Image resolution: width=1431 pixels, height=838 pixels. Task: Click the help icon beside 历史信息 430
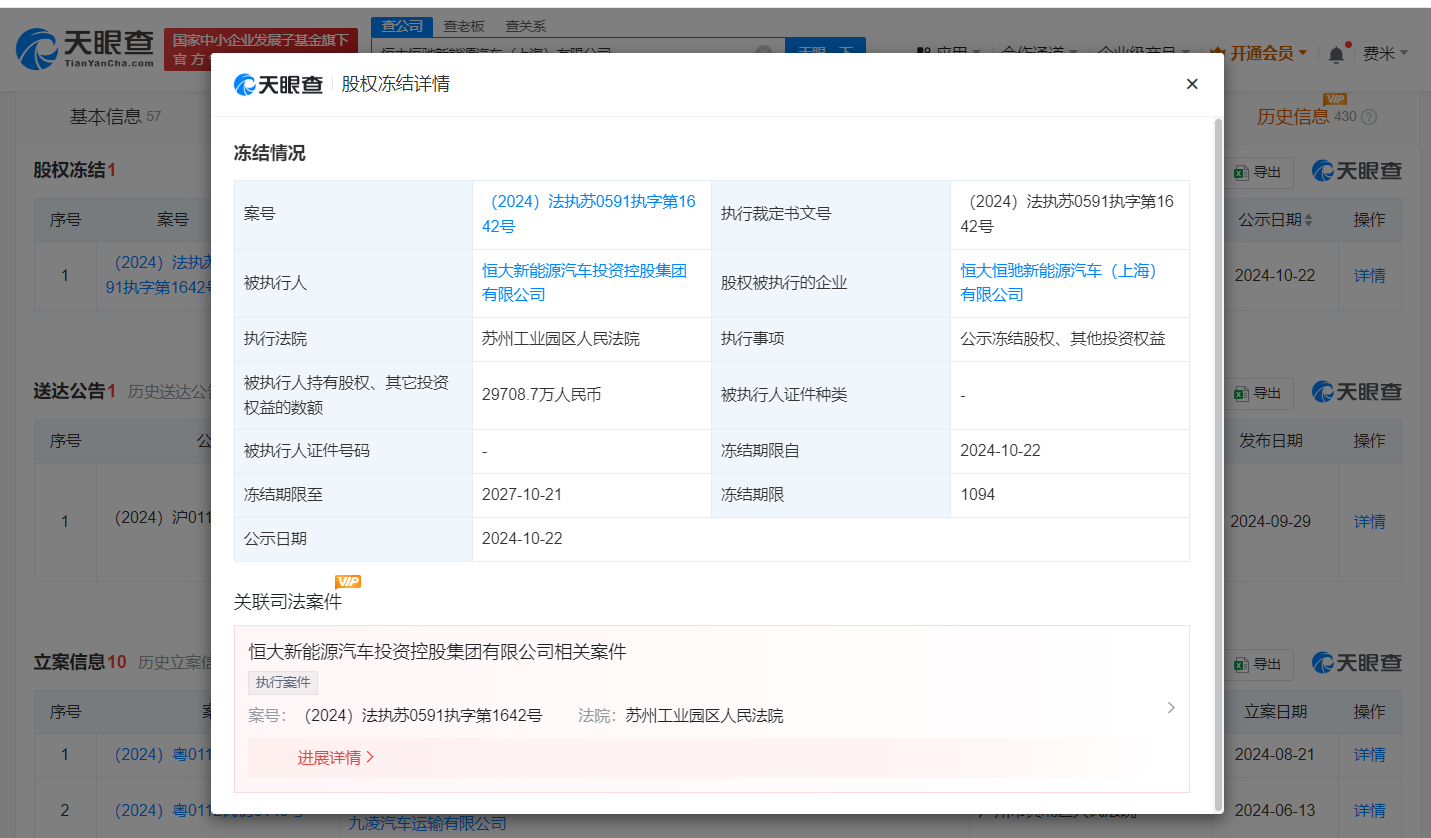click(1369, 117)
